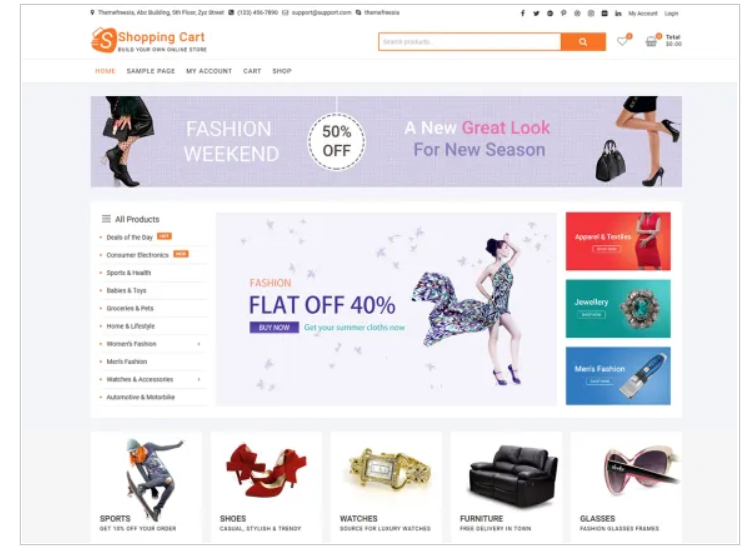Open the shopping basket cart icon

click(651, 41)
